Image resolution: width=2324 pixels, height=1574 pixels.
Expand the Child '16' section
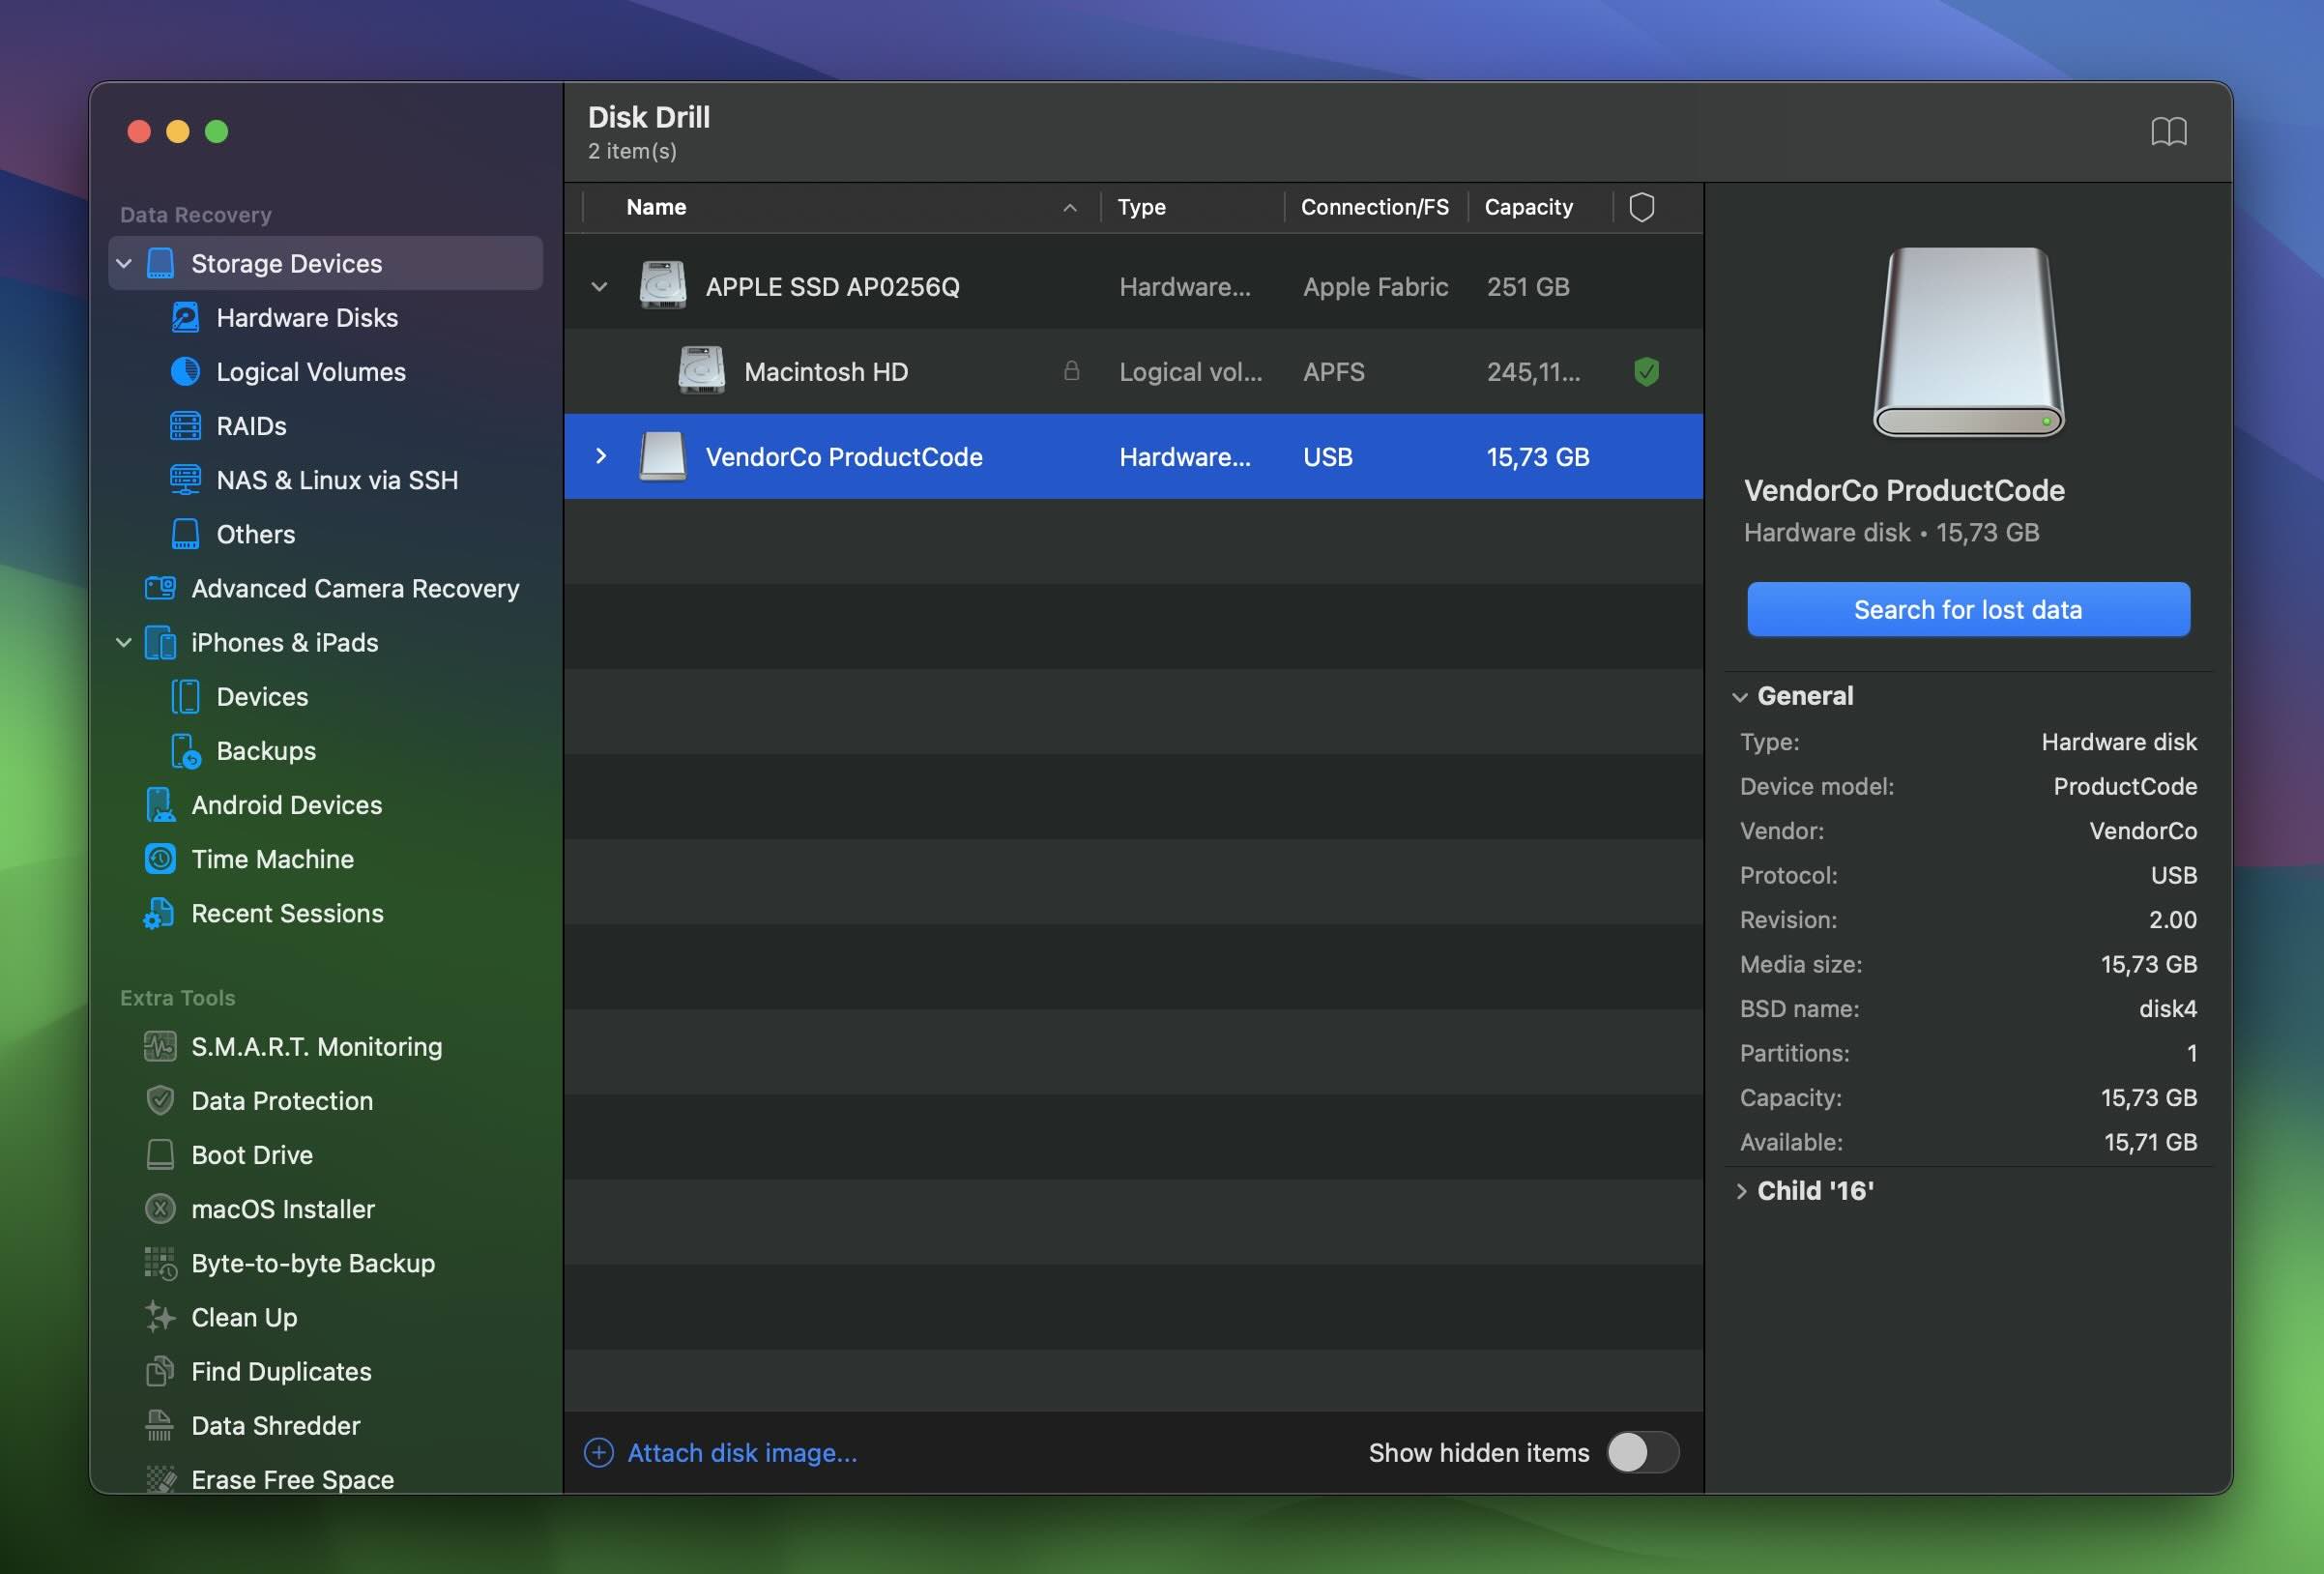point(1741,1191)
